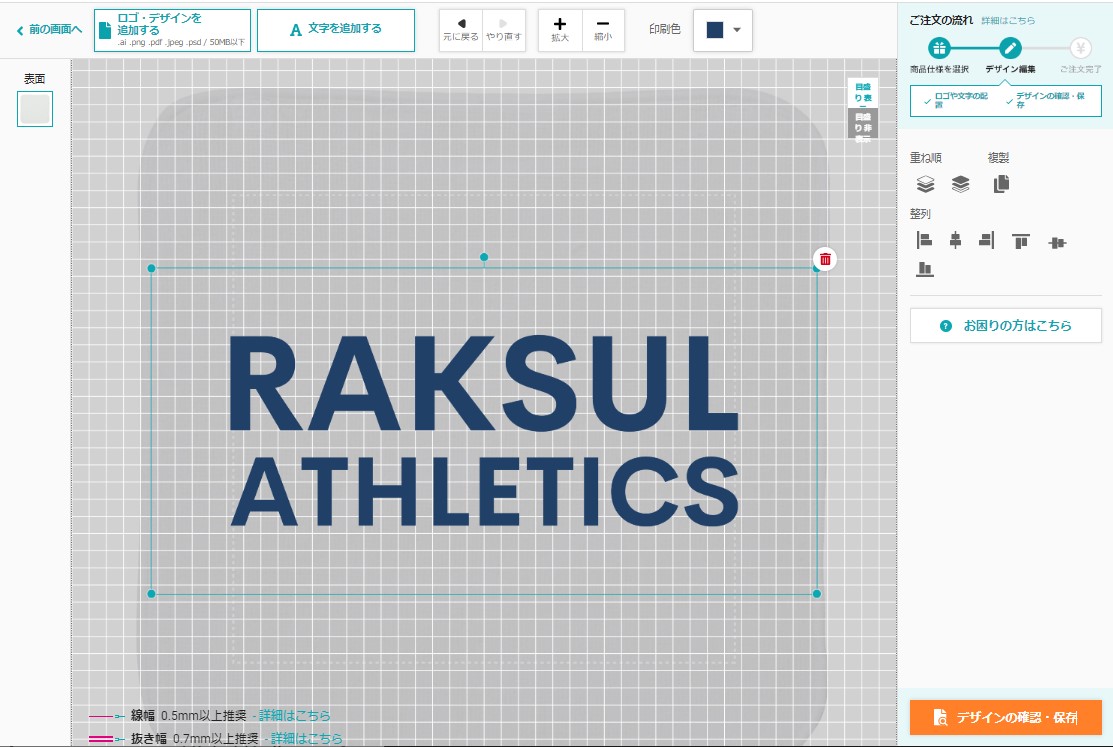Image resolution: width=1113 pixels, height=747 pixels.
Task: Zoom out with the 縮小 minus button
Action: coord(603,31)
